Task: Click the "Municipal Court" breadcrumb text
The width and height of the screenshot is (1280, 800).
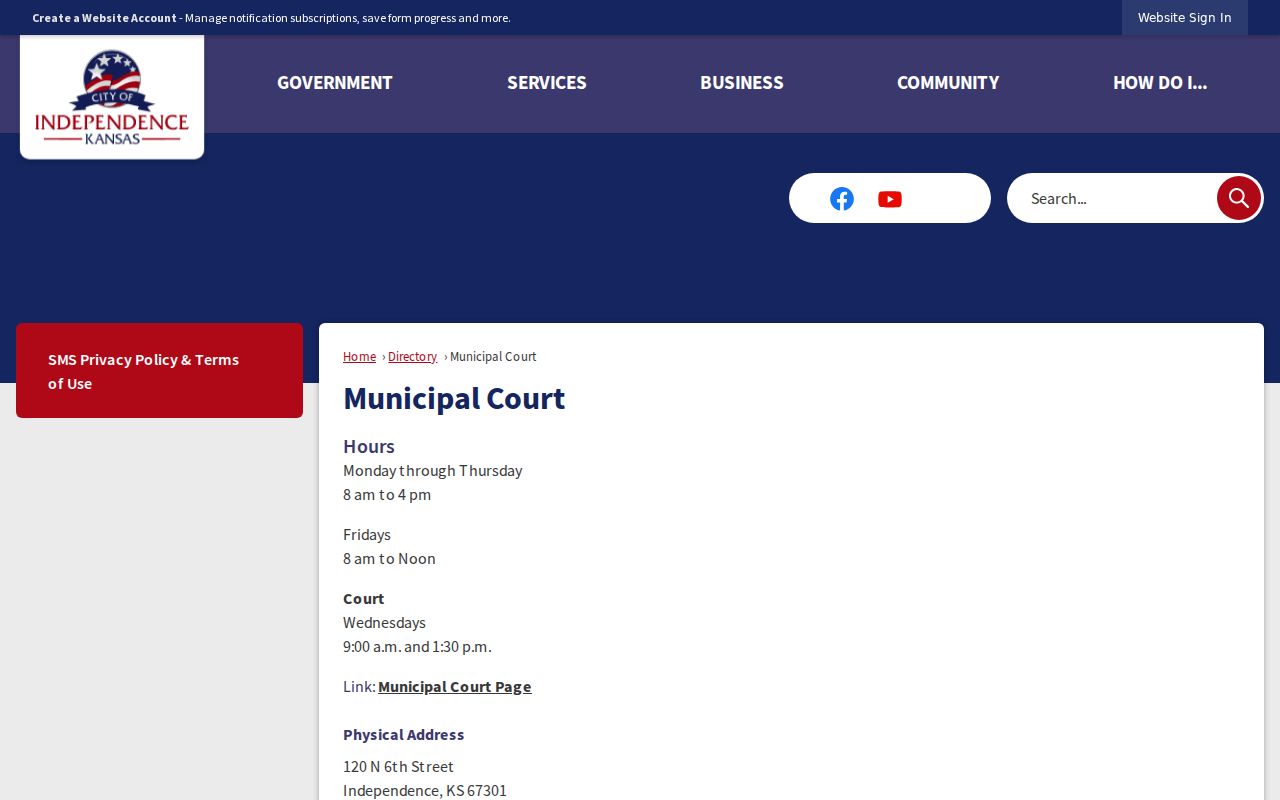Action: 493,357
